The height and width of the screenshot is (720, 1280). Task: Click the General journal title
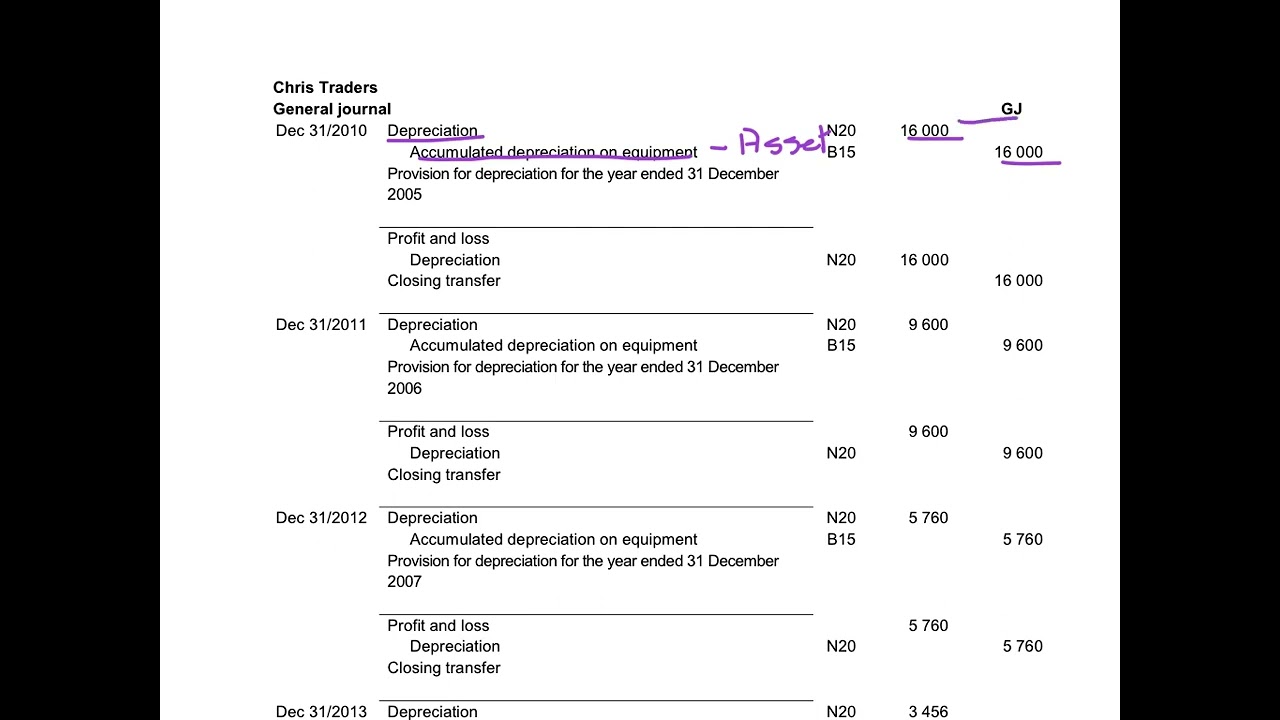(332, 109)
